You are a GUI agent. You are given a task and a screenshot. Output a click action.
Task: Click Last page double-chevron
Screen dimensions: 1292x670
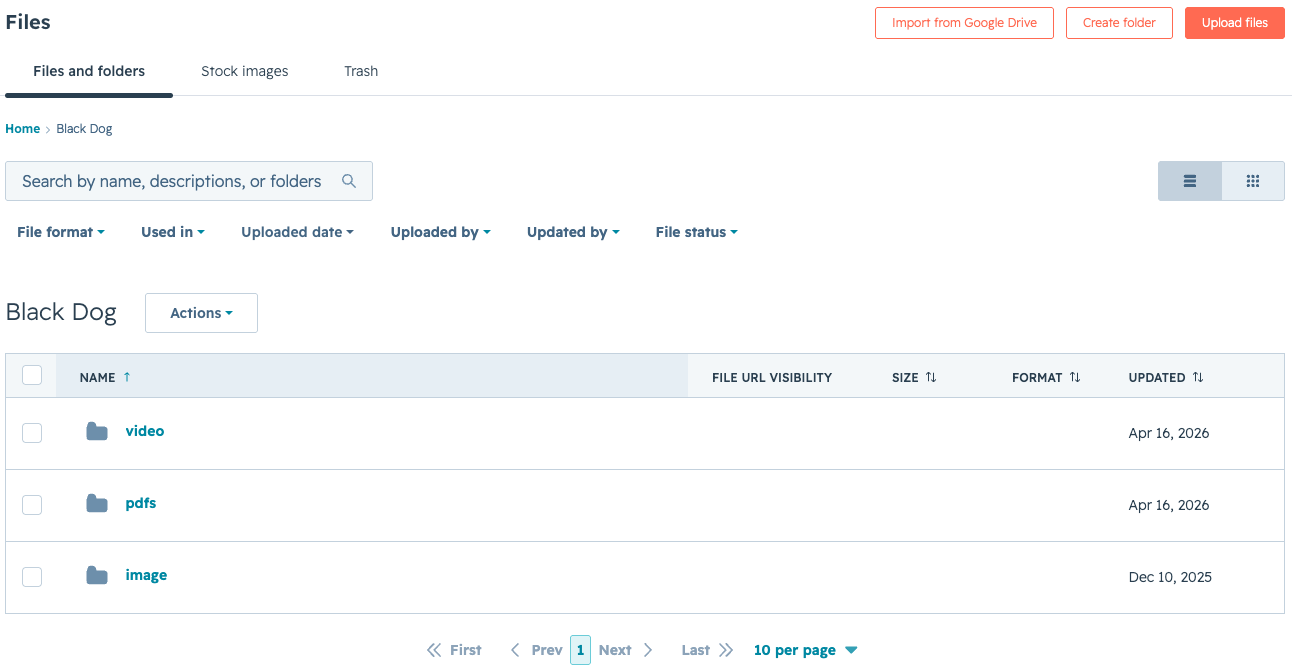click(x=726, y=650)
